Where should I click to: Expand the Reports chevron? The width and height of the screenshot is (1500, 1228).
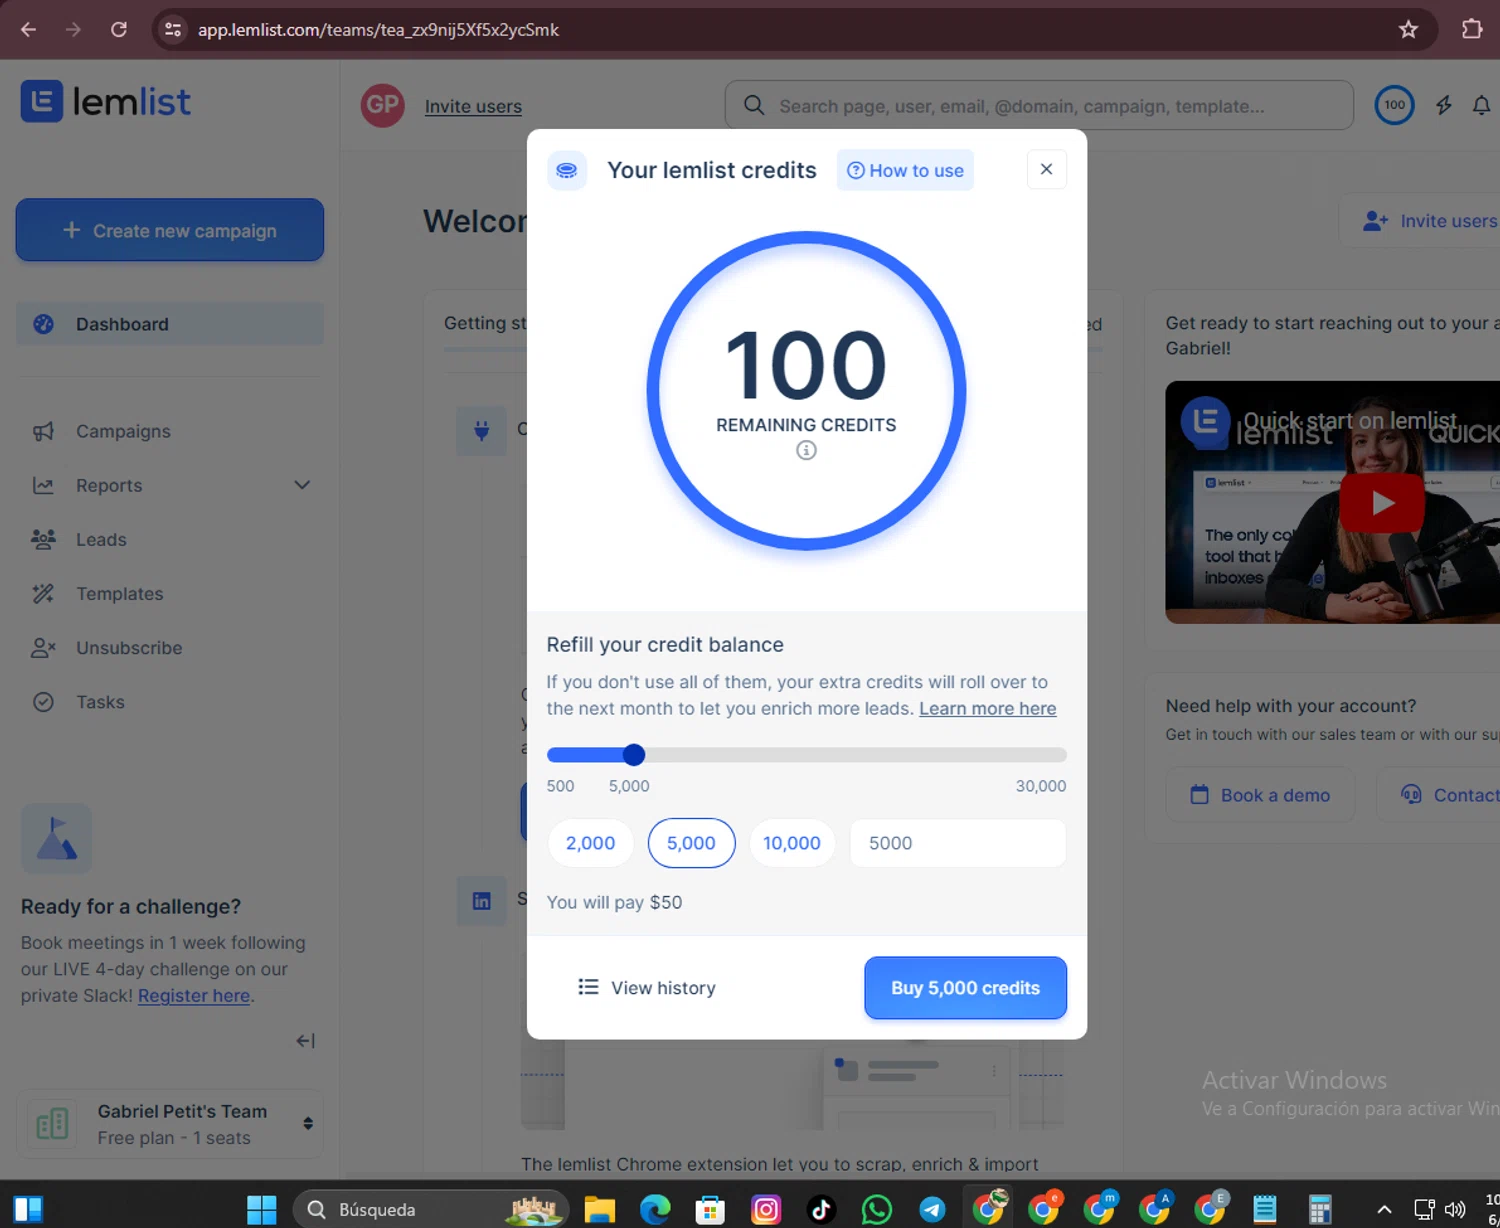coord(302,485)
